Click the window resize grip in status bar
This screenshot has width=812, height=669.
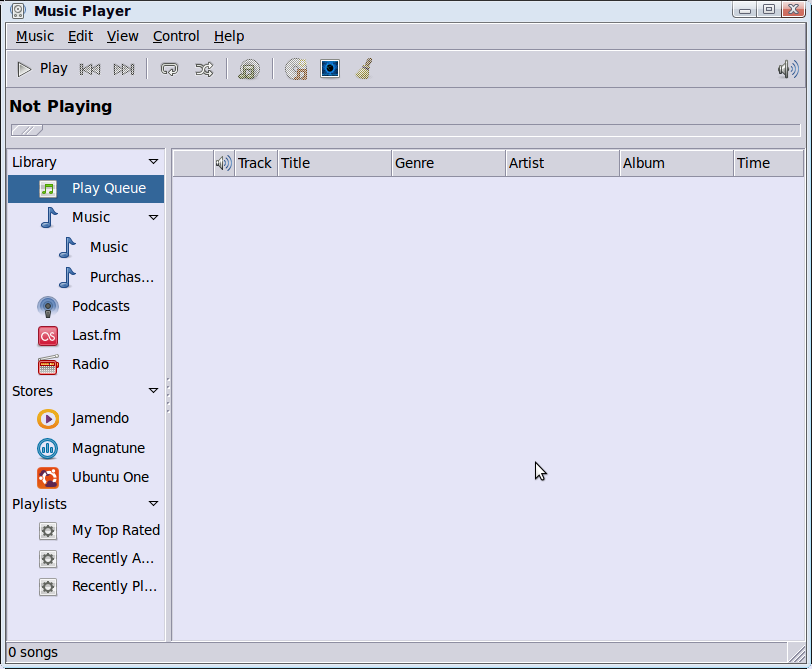(796, 653)
